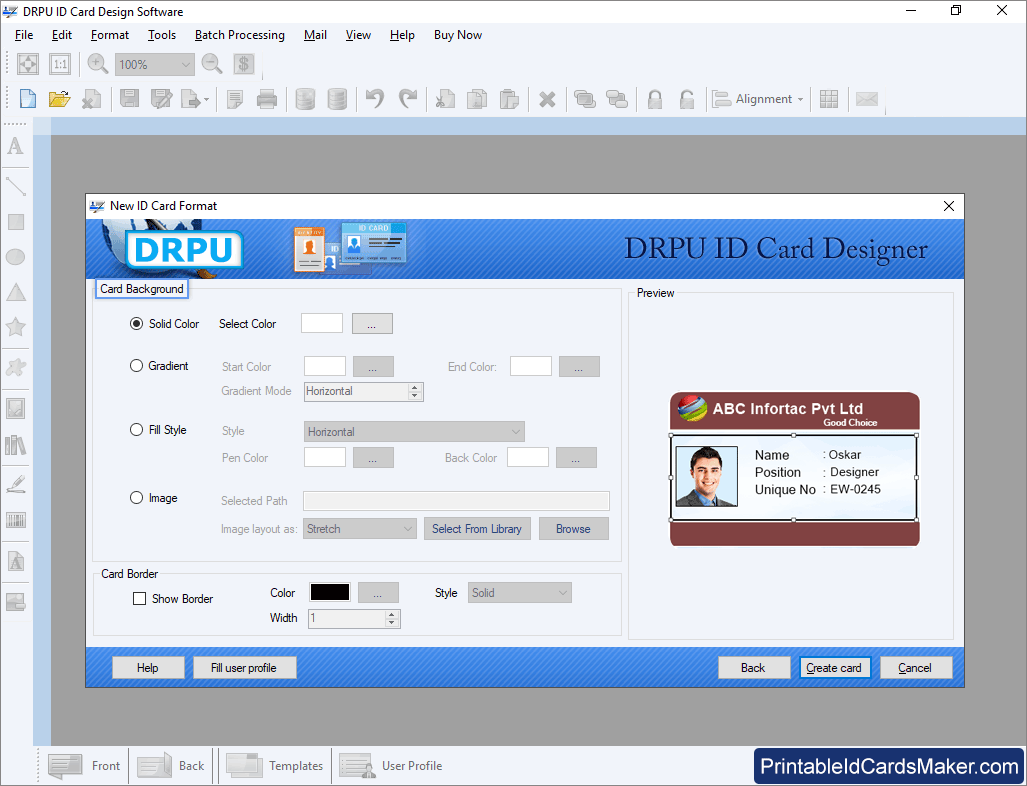Image resolution: width=1027 pixels, height=786 pixels.
Task: Click the Undo arrow icon
Action: tap(375, 99)
